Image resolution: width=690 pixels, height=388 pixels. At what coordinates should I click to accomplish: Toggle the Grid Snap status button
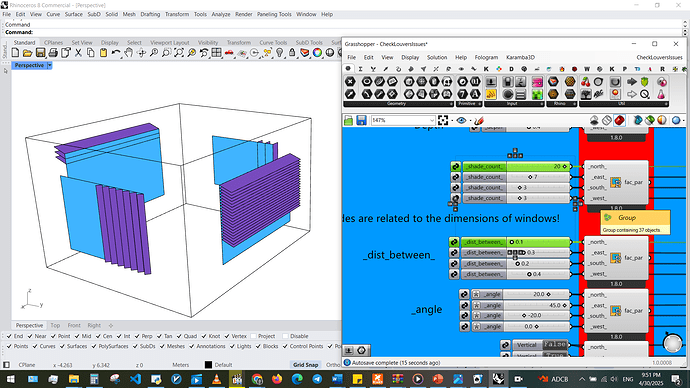(x=305, y=365)
